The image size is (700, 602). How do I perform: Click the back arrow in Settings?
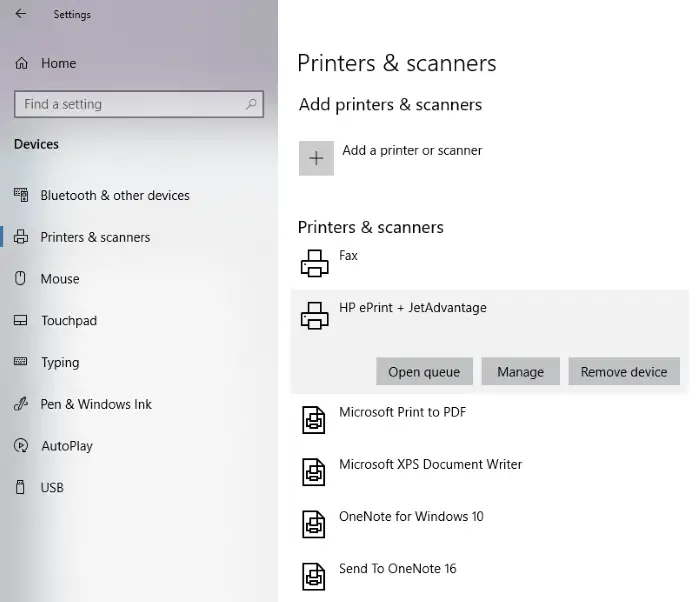pyautogui.click(x=21, y=14)
